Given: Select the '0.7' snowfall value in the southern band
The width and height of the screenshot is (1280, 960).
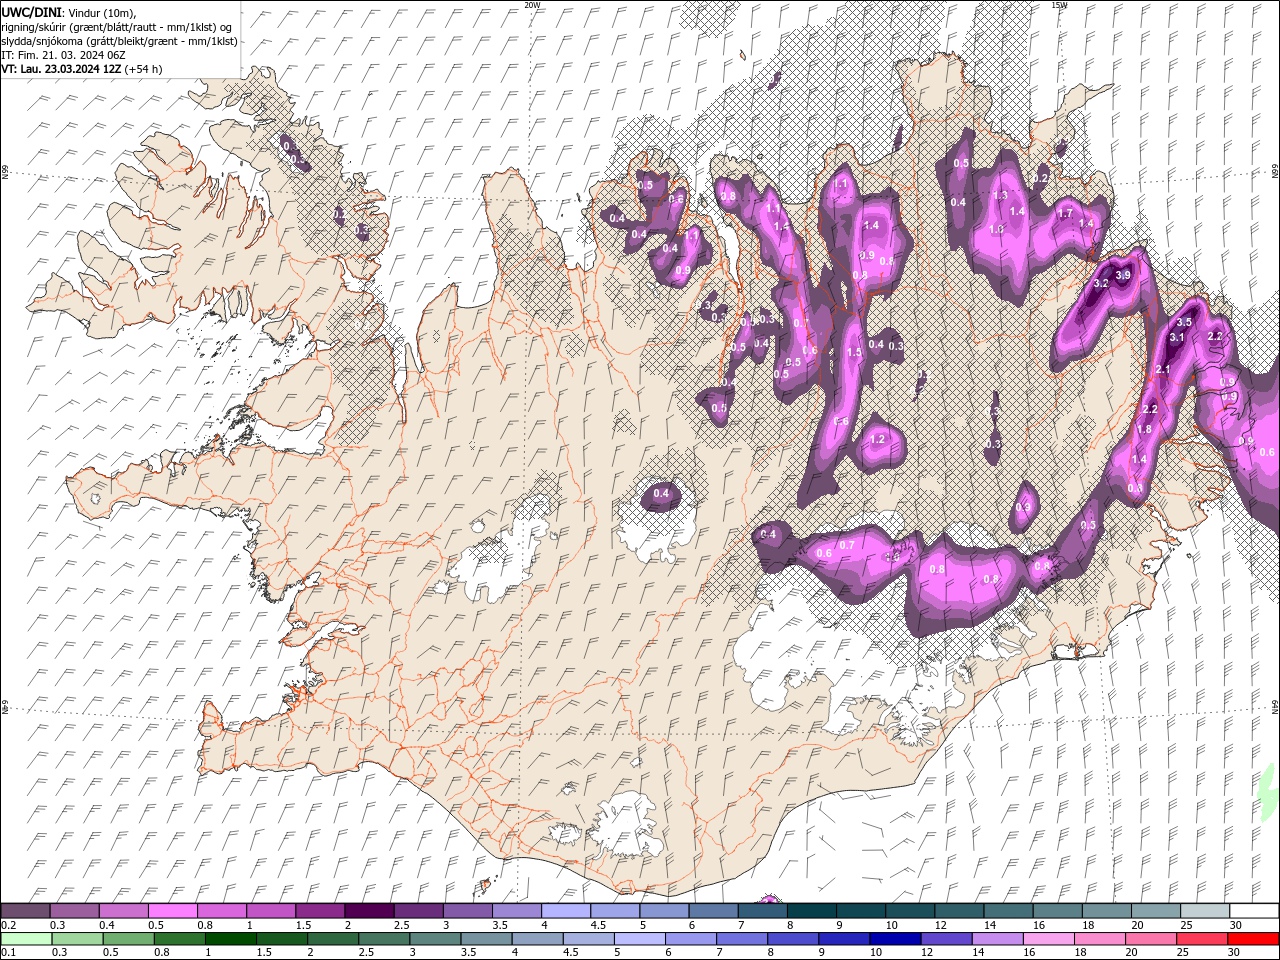Looking at the screenshot, I should (847, 545).
